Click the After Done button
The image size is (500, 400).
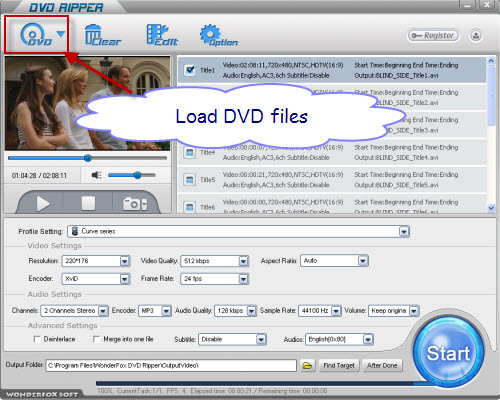(382, 366)
